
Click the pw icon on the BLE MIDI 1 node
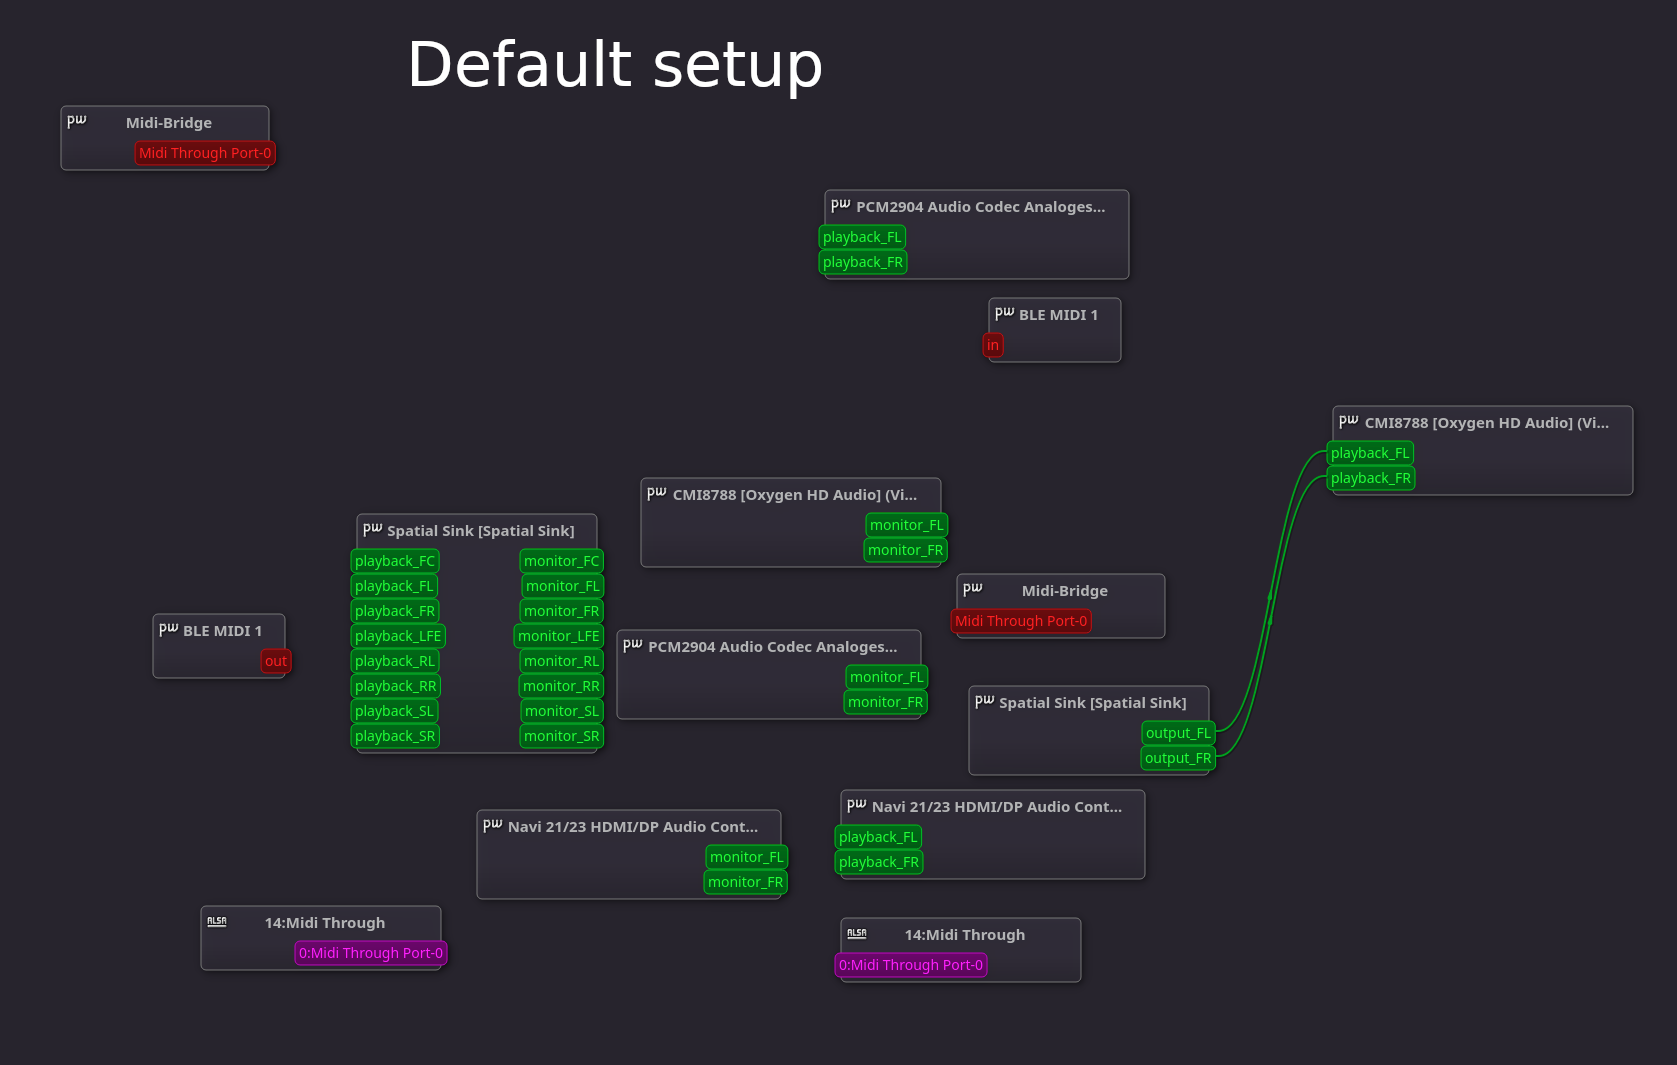pyautogui.click(x=1004, y=311)
